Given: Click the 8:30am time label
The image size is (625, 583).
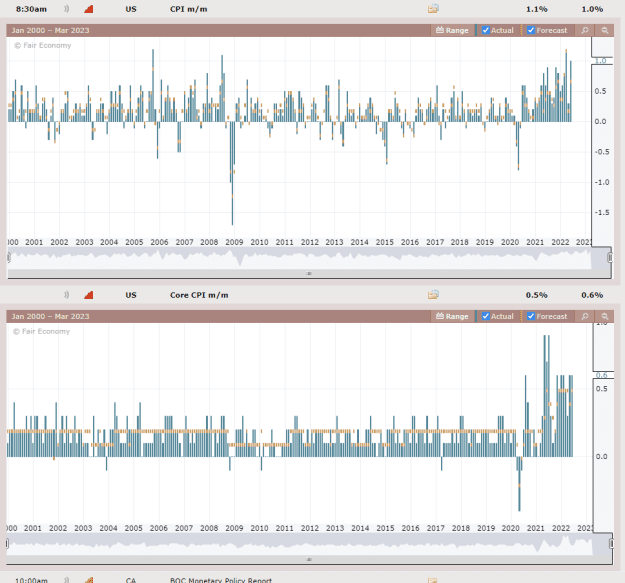Looking at the screenshot, I should (x=31, y=9).
